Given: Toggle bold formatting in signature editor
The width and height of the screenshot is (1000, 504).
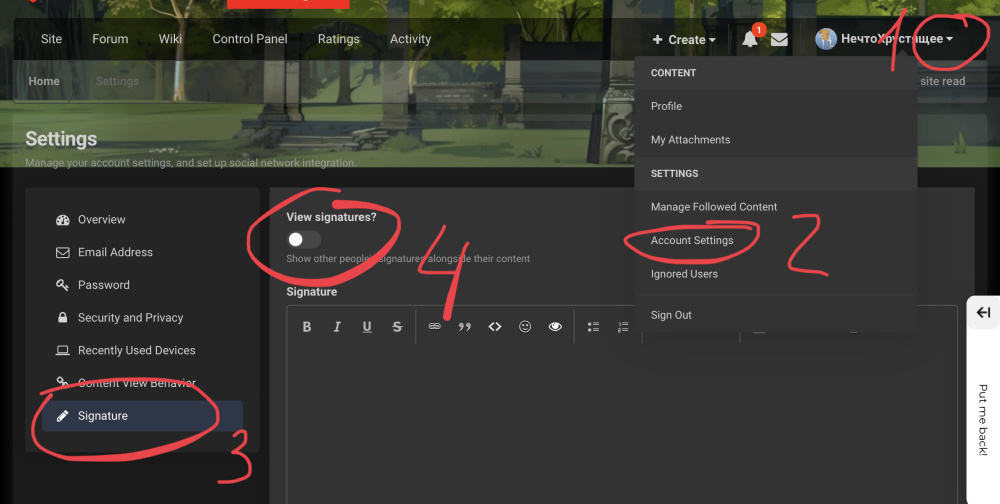Looking at the screenshot, I should (307, 327).
